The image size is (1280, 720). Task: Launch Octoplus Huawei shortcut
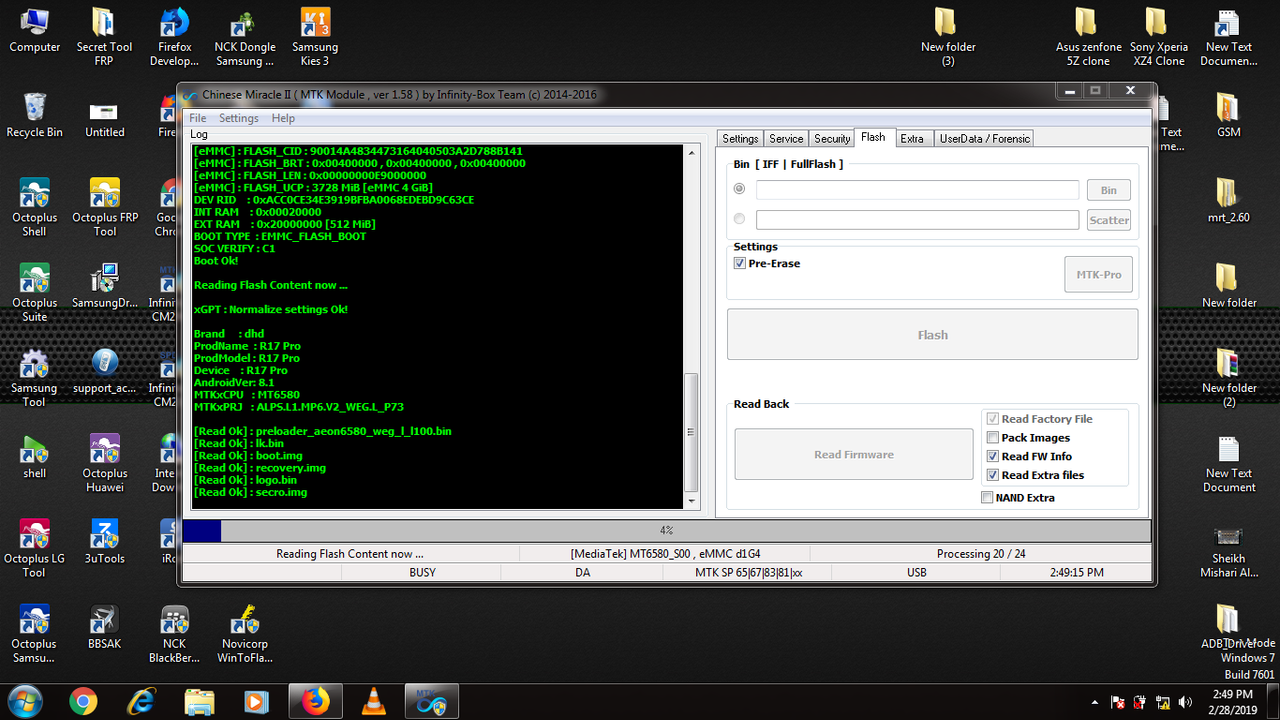[104, 463]
